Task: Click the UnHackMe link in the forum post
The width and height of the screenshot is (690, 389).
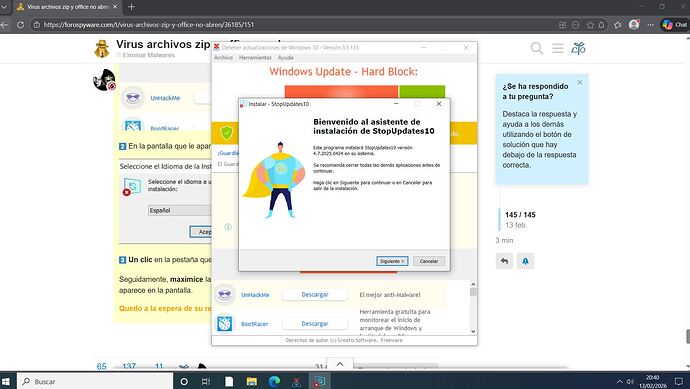Action: 165,98
